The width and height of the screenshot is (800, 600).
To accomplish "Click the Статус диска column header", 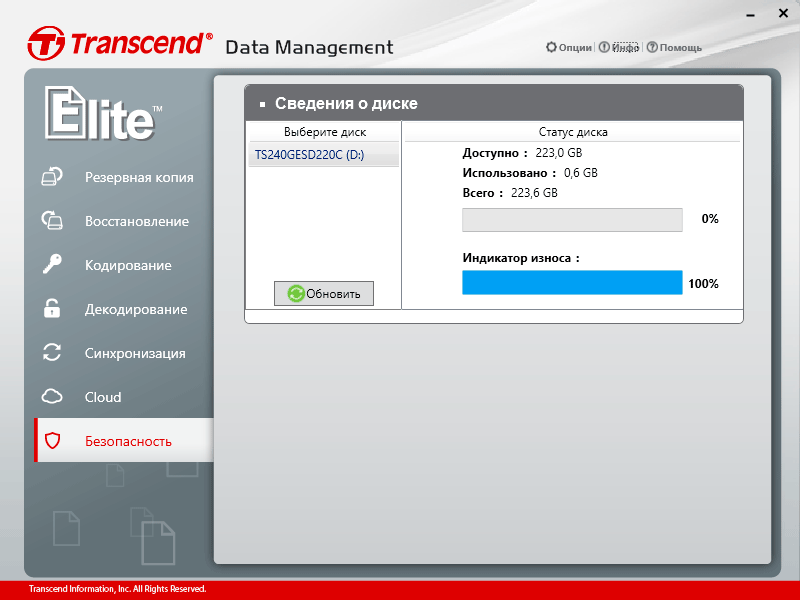I will (x=572, y=132).
